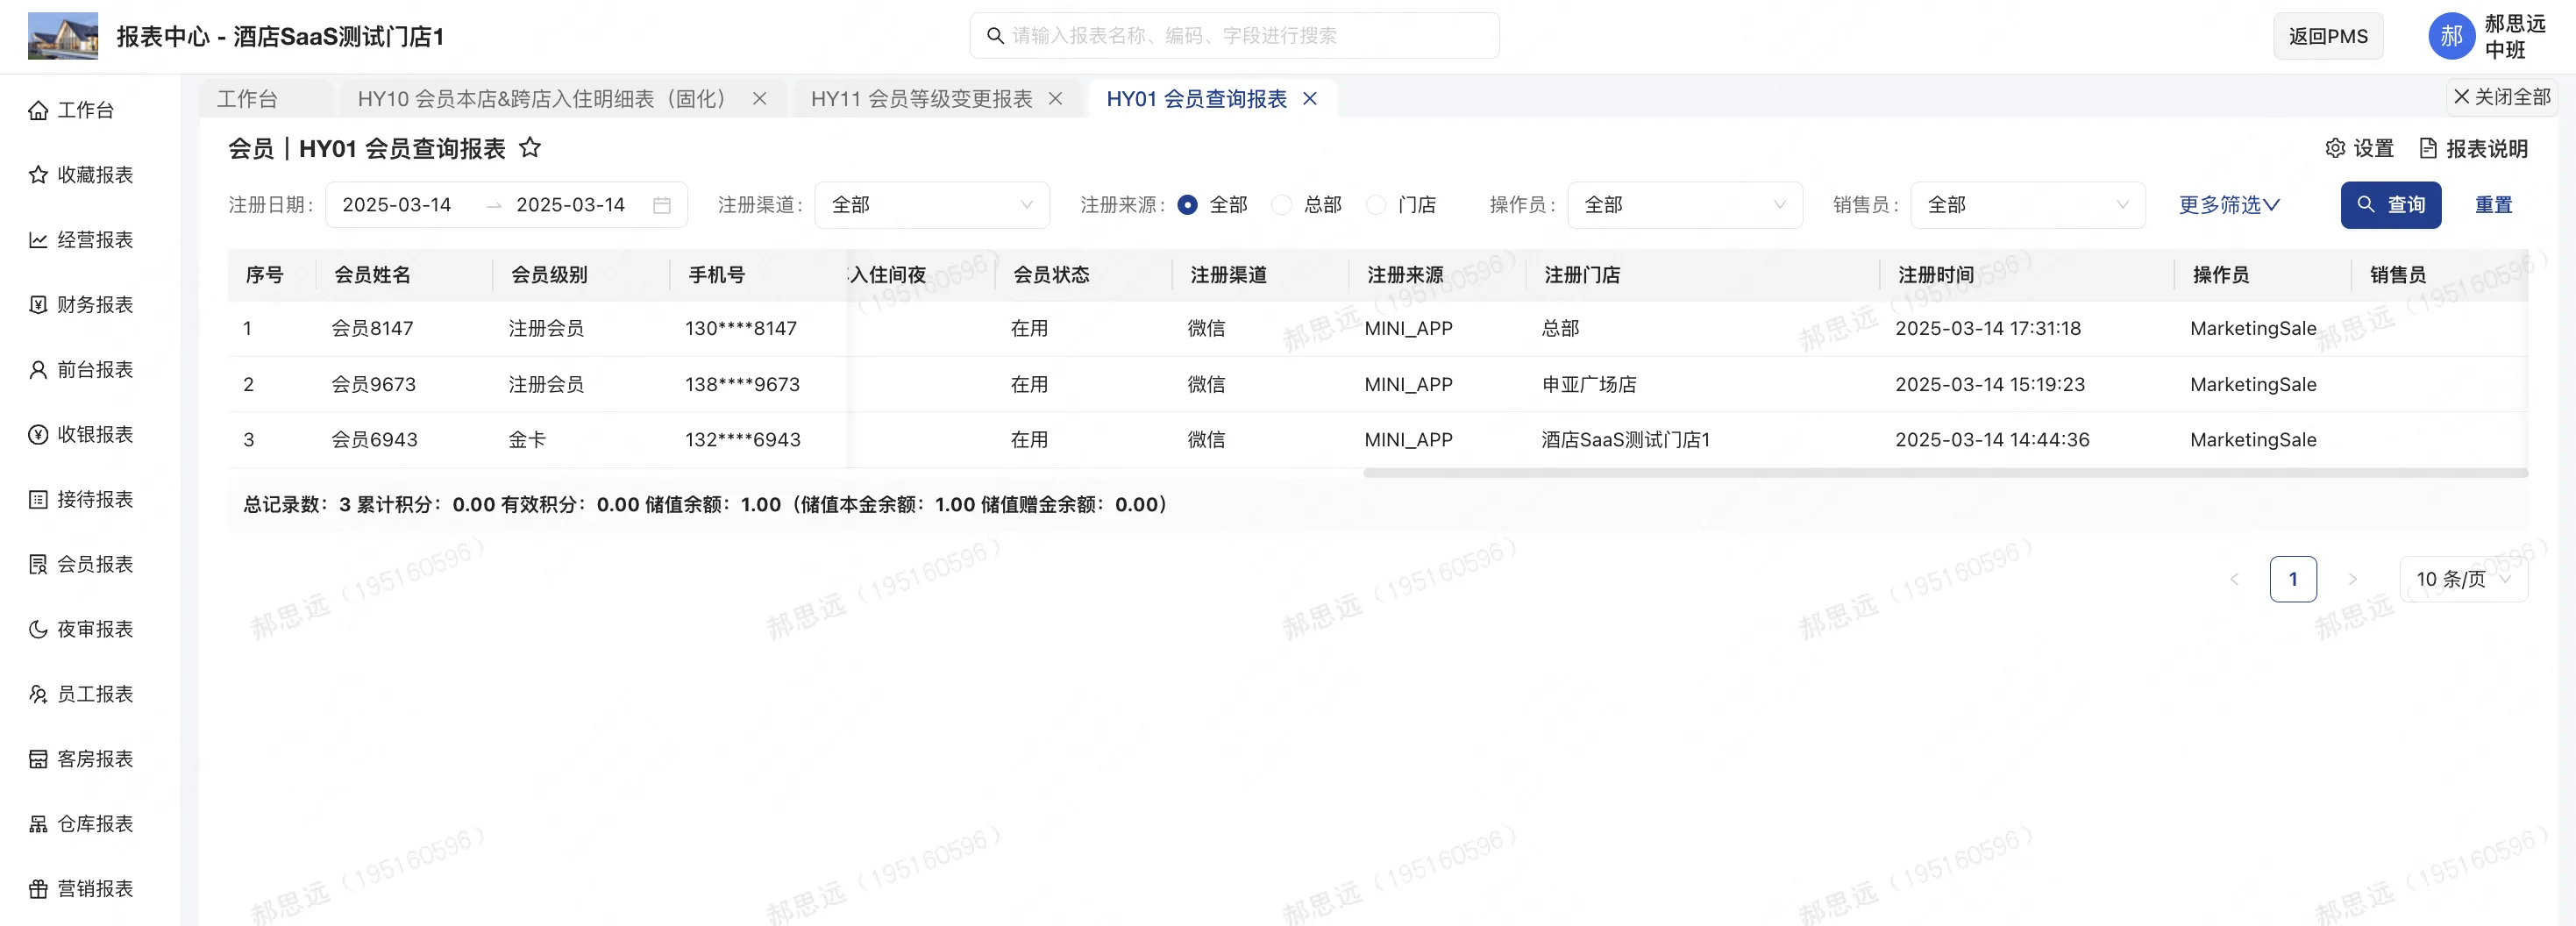Switch to HY11 会员等级变更报表 tab
This screenshot has width=2576, height=926.
point(921,99)
